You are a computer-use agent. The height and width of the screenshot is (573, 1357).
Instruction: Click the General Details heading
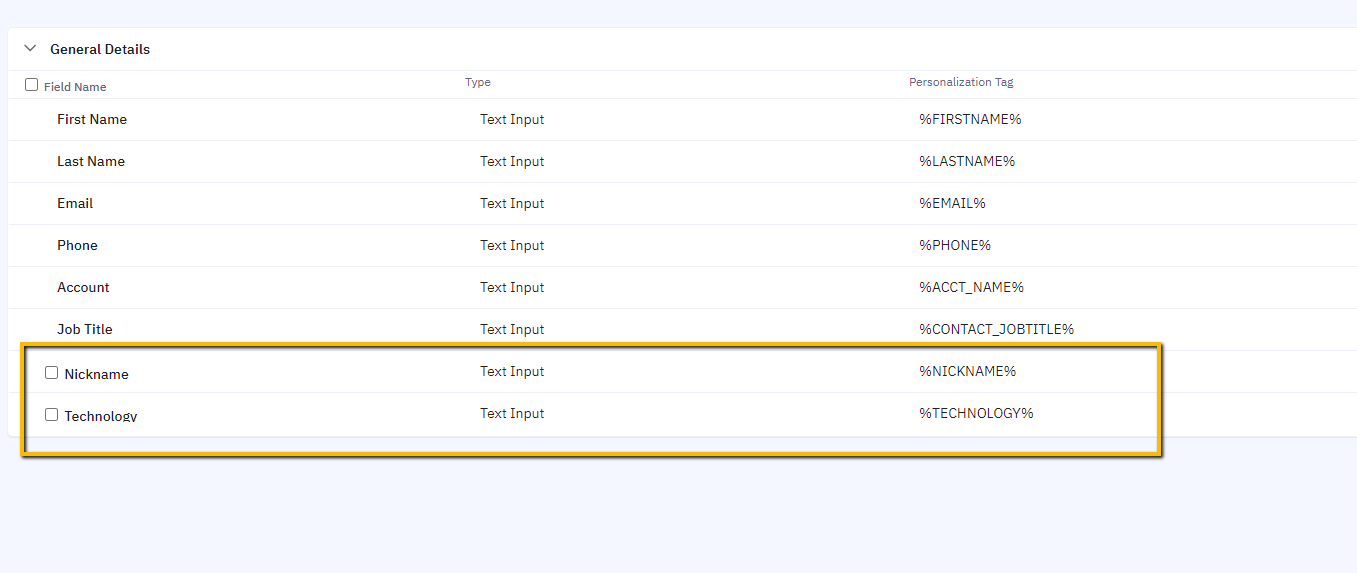[100, 49]
